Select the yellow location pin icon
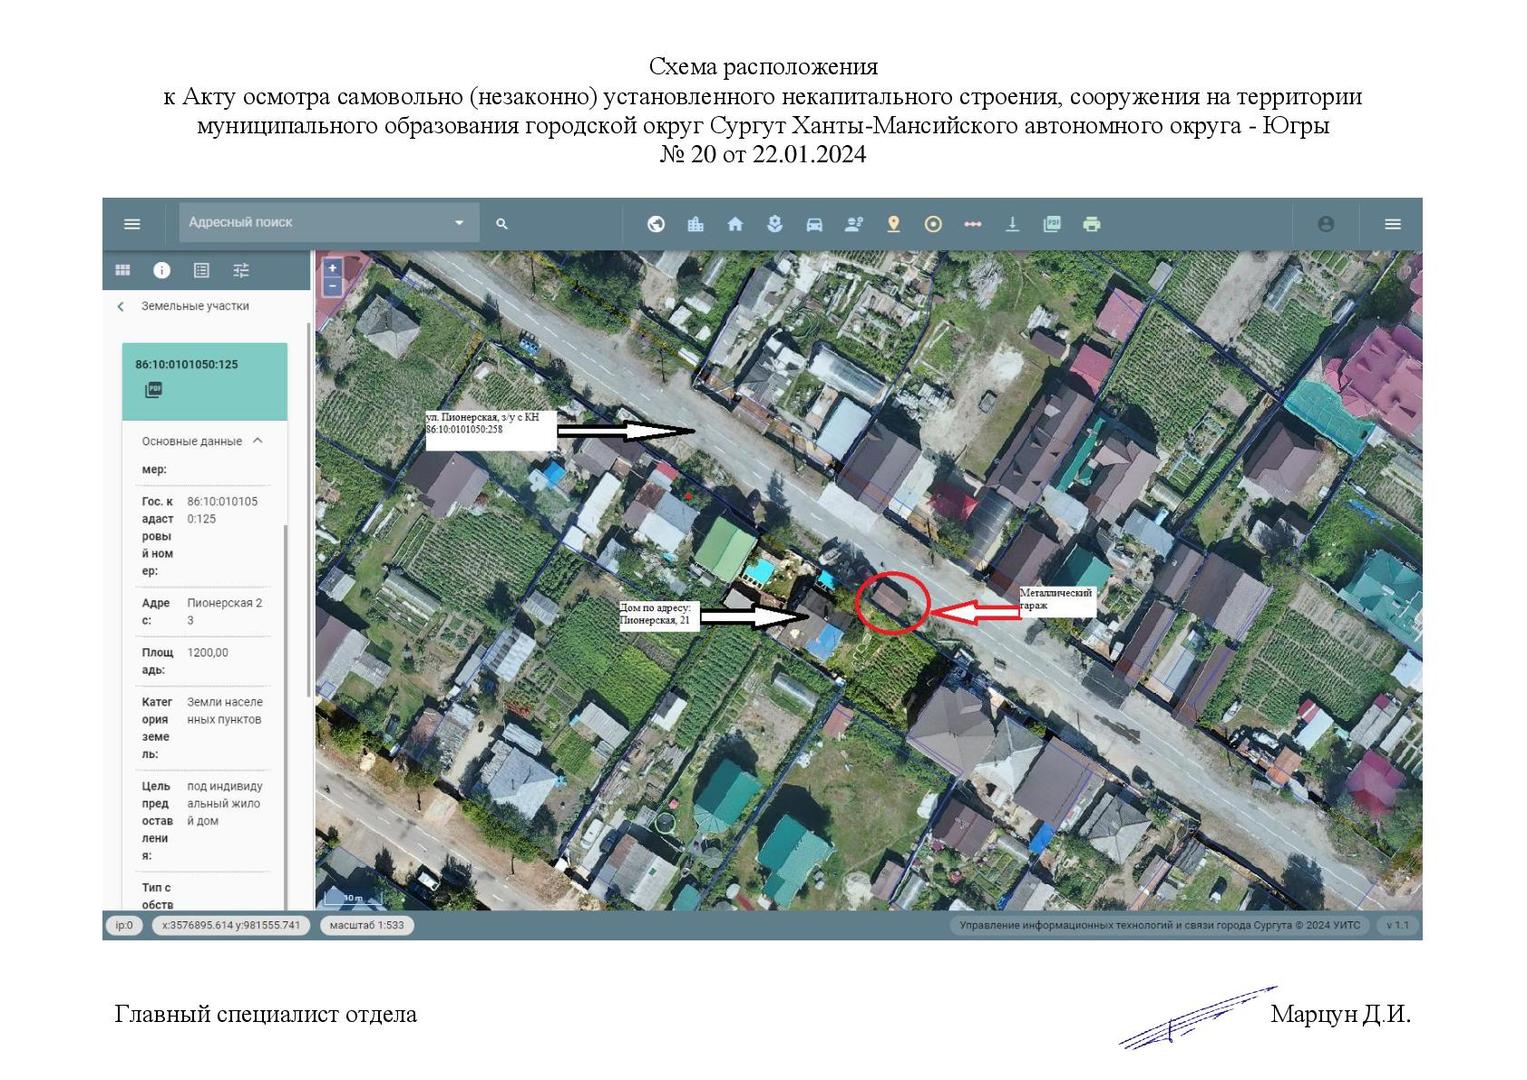 pyautogui.click(x=894, y=224)
